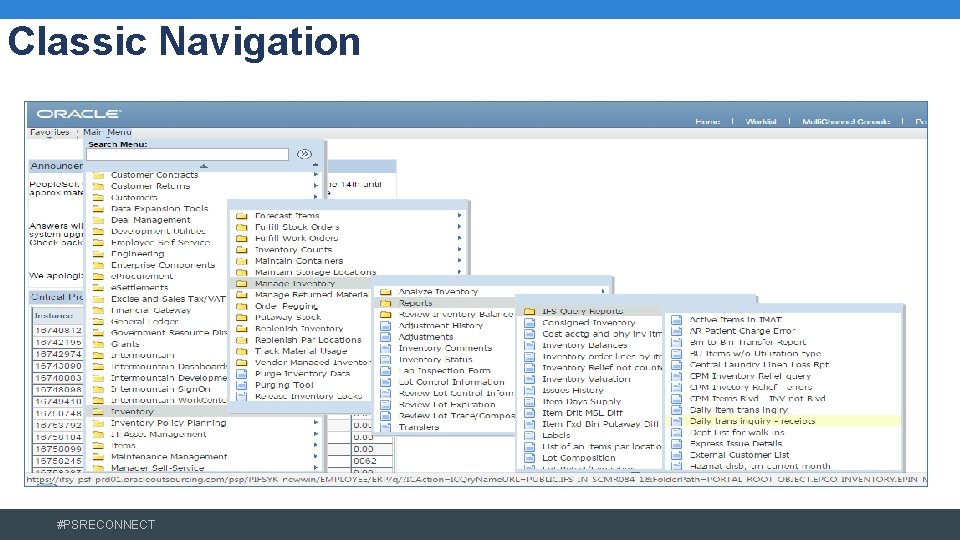Image resolution: width=960 pixels, height=540 pixels.
Task: Select the table cell showing 0062
Action: 372,461
